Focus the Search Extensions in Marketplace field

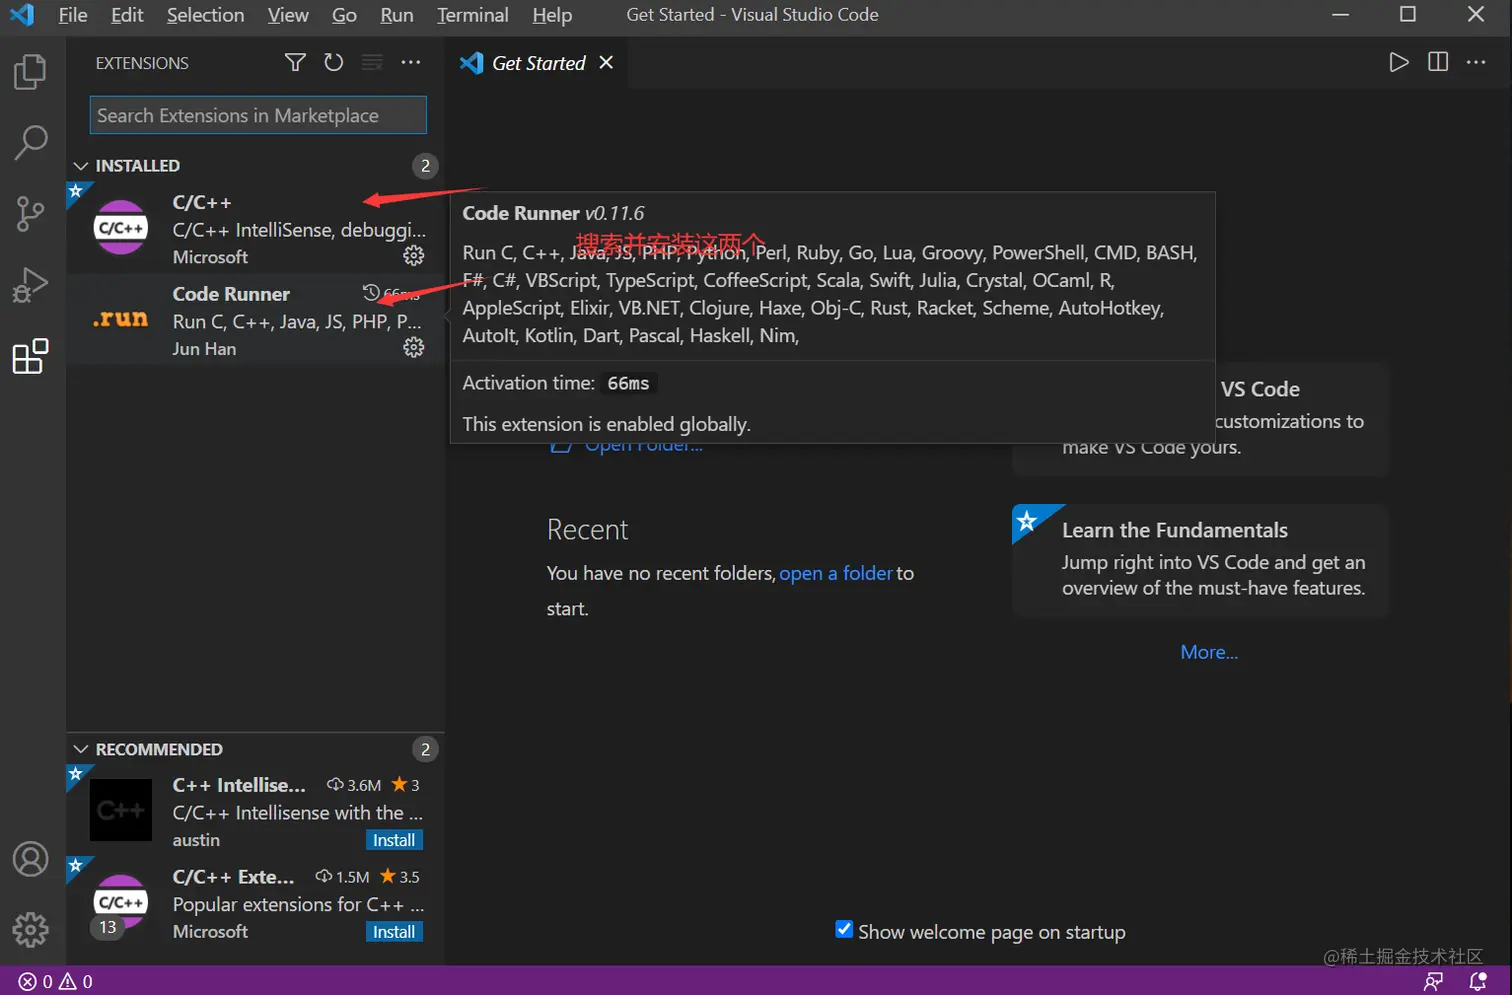pyautogui.click(x=258, y=115)
